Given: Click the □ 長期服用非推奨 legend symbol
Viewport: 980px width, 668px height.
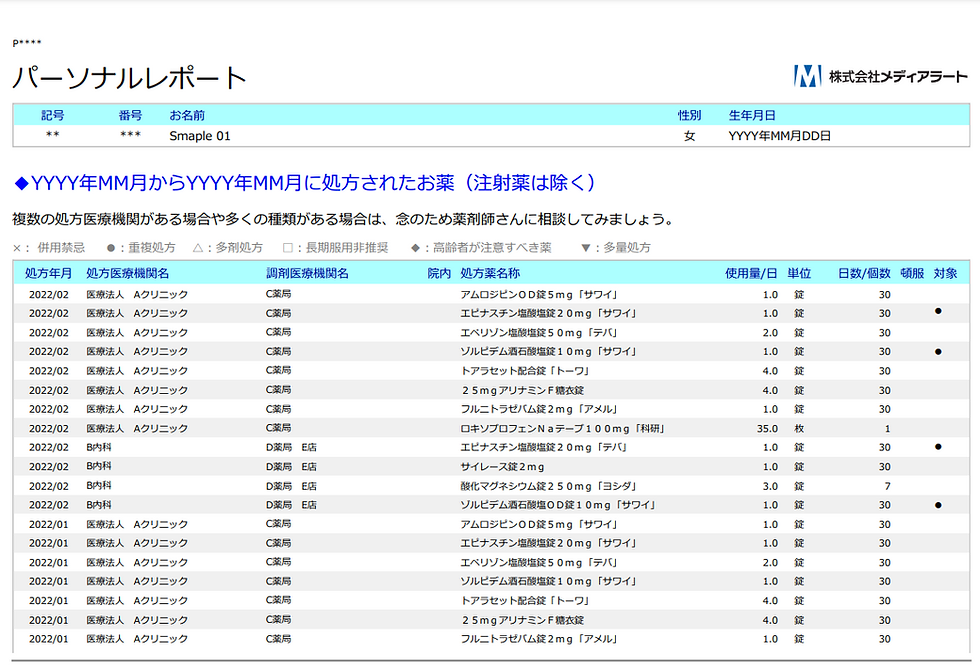Looking at the screenshot, I should pos(288,248).
